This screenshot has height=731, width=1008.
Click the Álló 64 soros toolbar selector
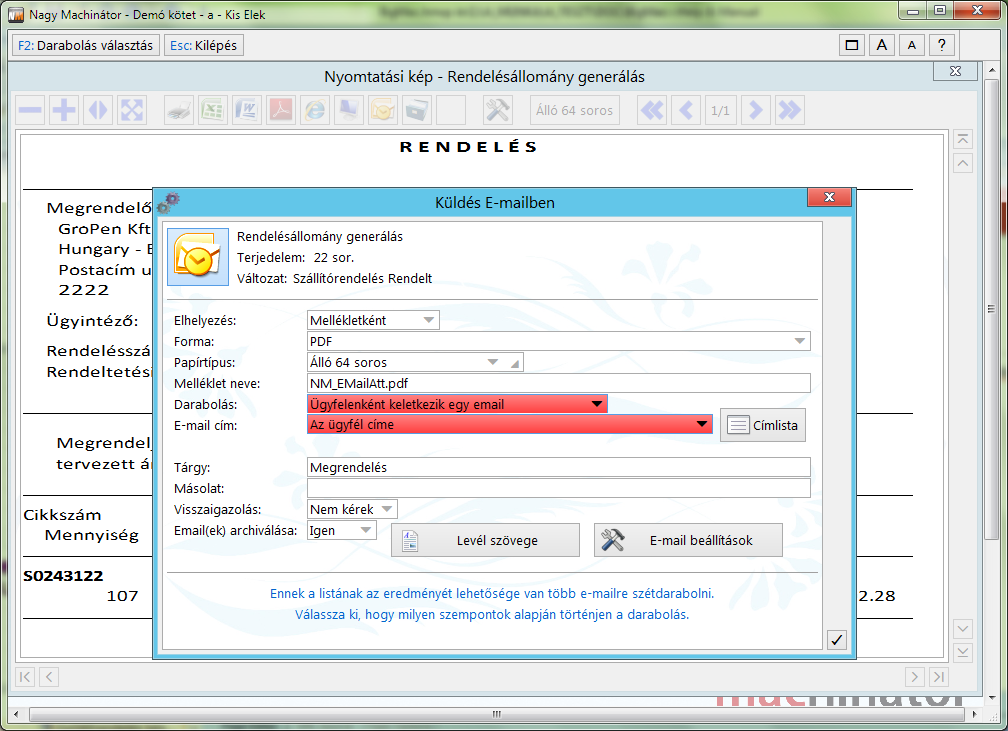575,110
